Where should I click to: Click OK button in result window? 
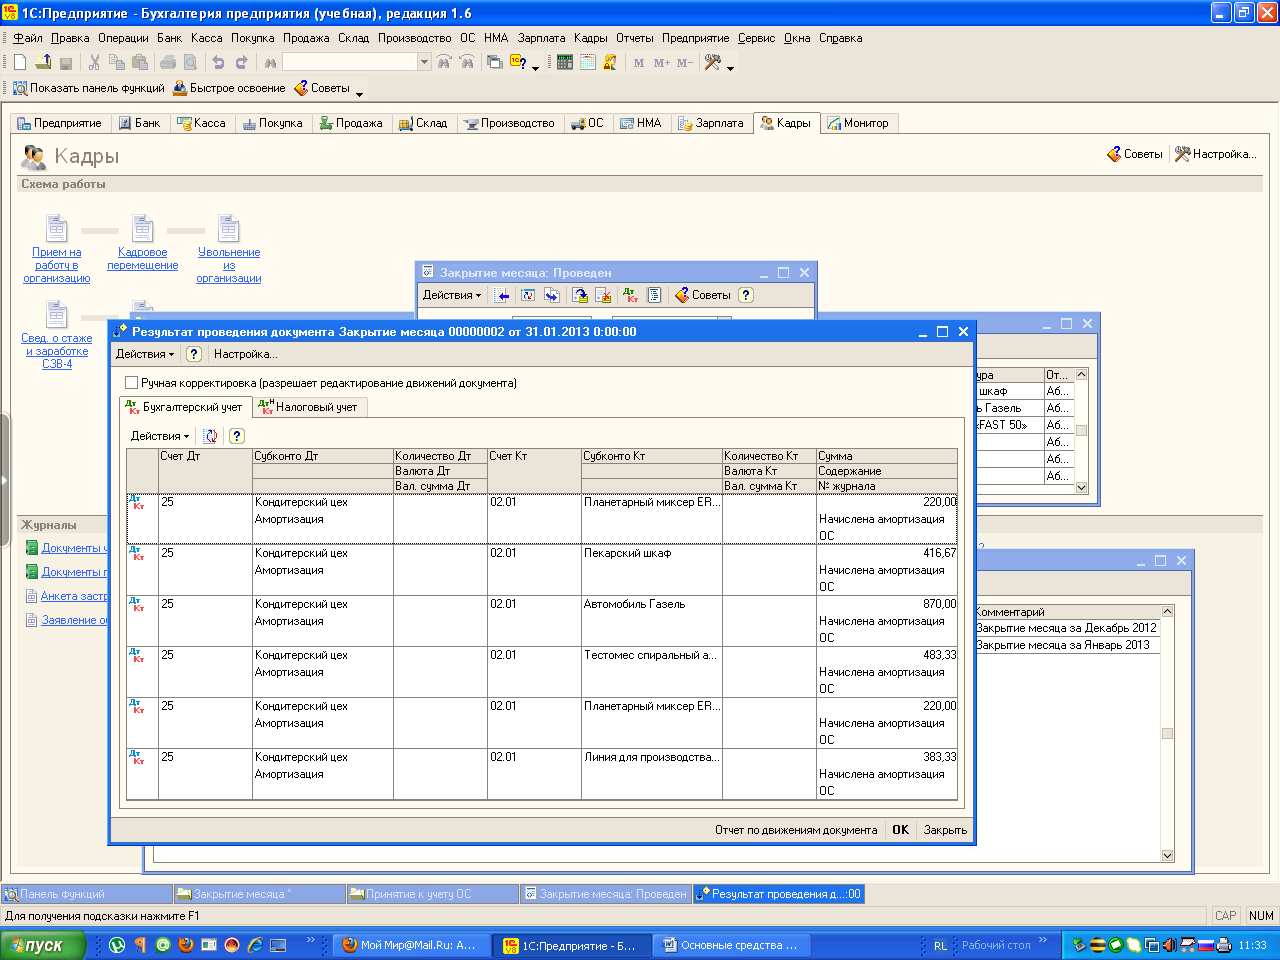point(900,830)
